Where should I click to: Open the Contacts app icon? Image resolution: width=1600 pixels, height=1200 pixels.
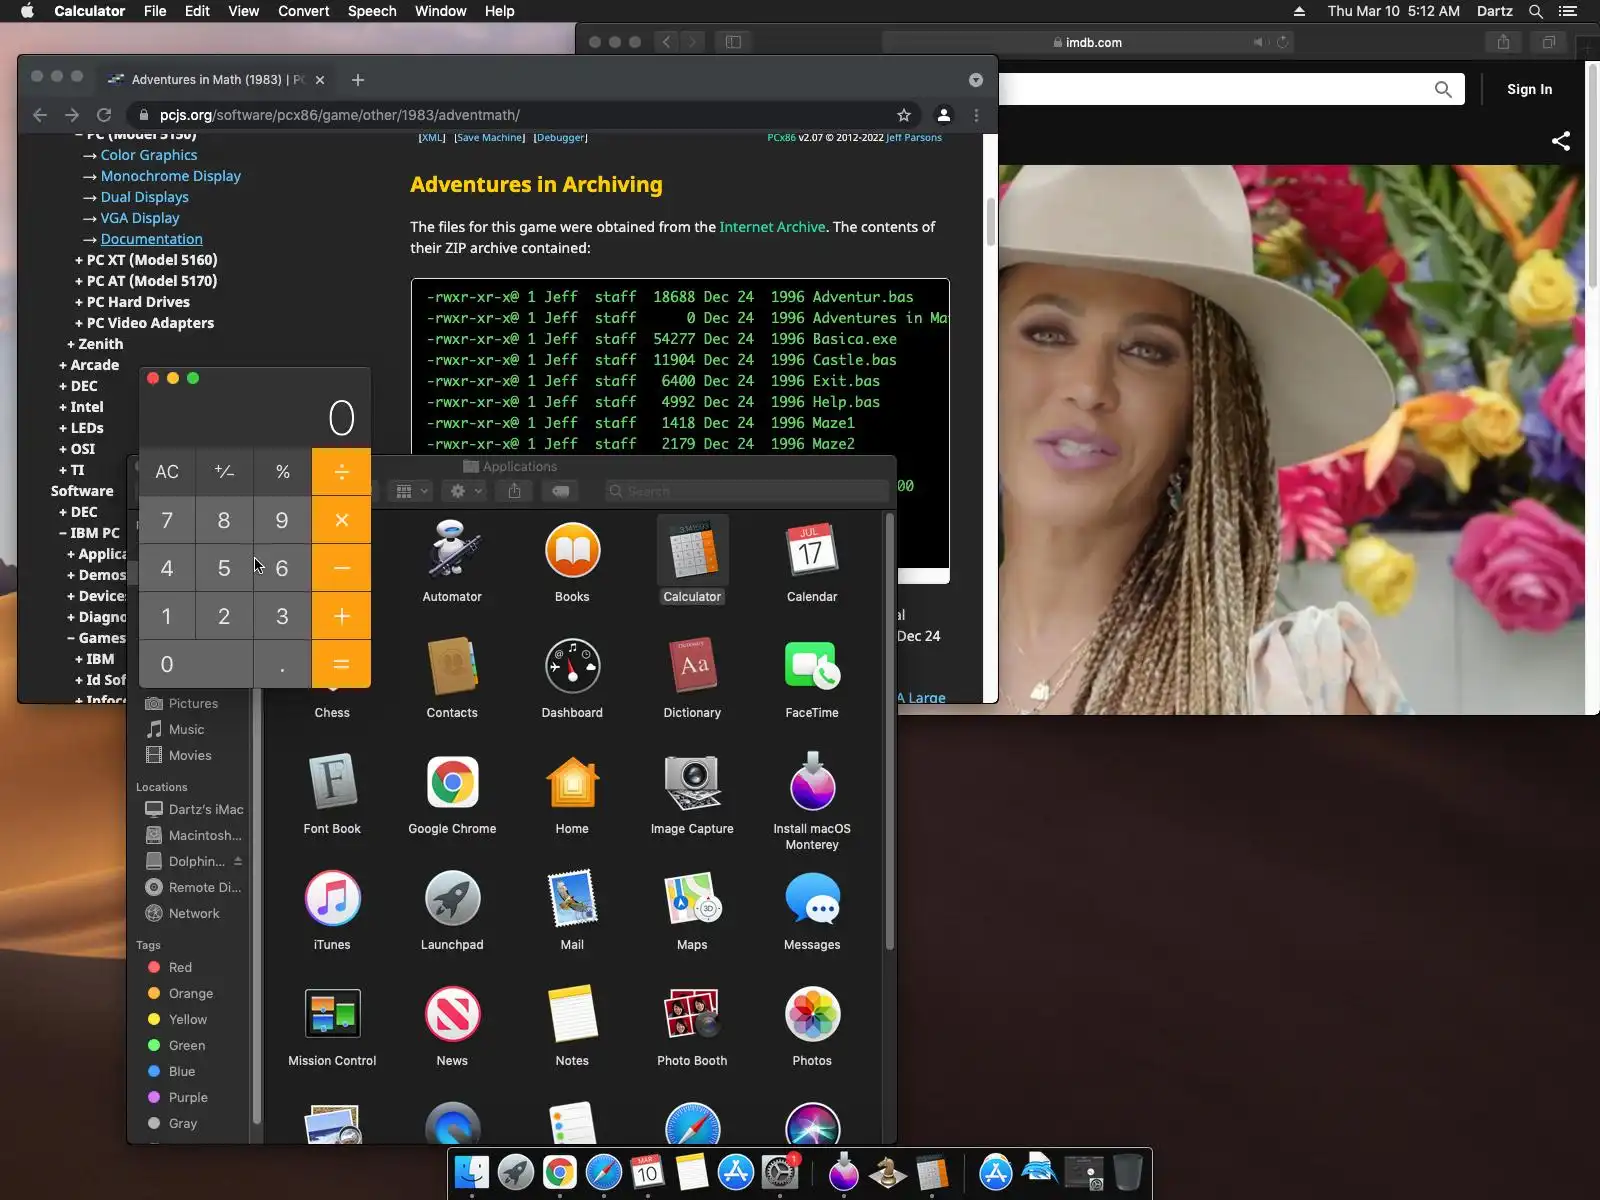click(452, 666)
